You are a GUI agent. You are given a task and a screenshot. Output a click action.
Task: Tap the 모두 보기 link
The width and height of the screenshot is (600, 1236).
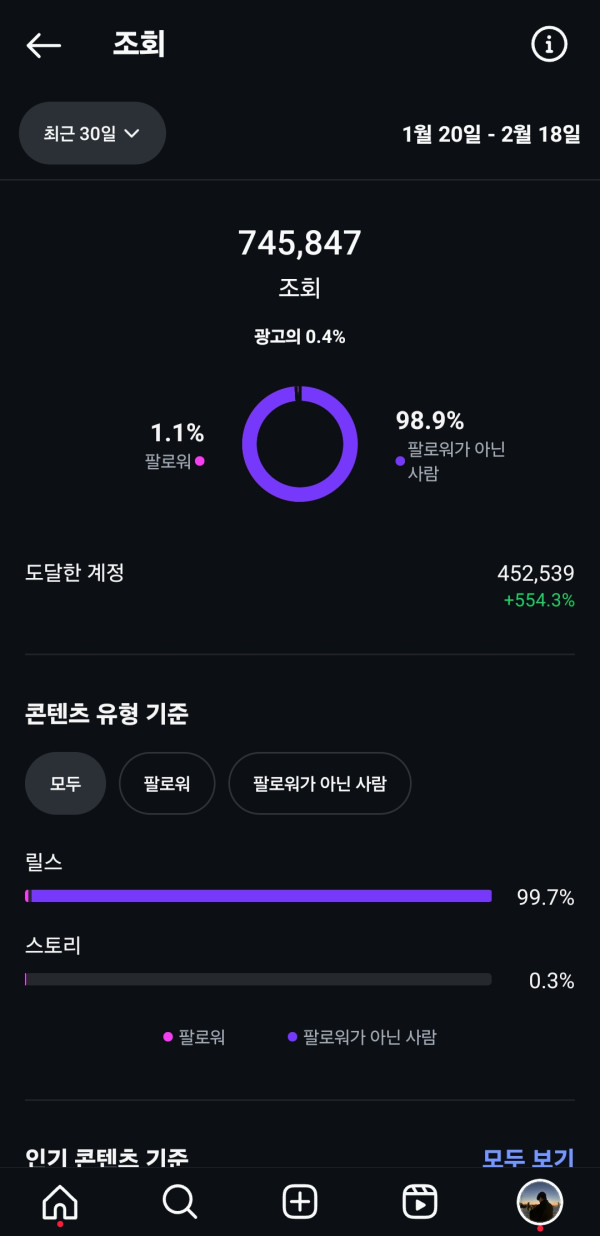tap(528, 1158)
